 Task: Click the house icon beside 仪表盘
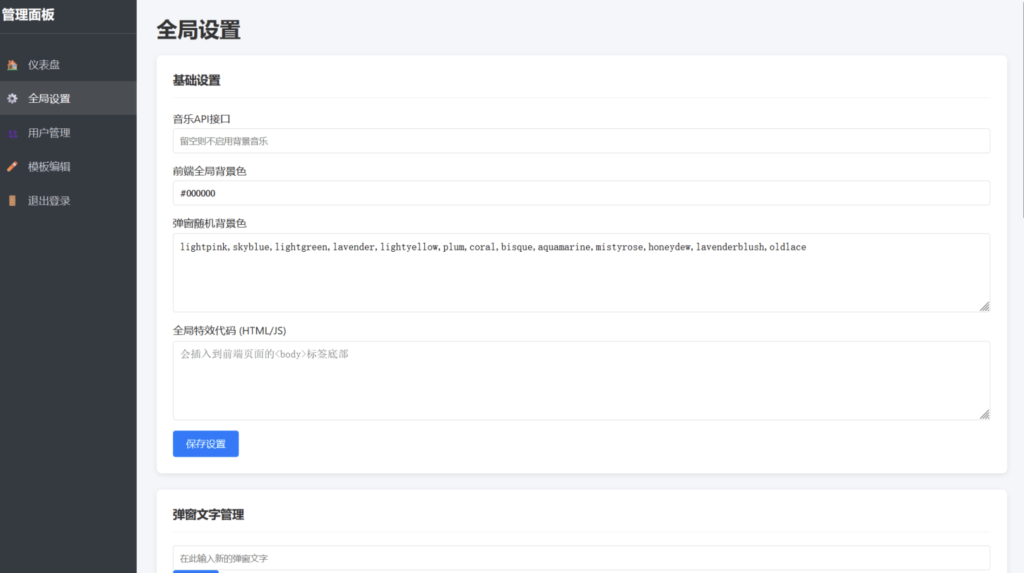pyautogui.click(x=12, y=65)
